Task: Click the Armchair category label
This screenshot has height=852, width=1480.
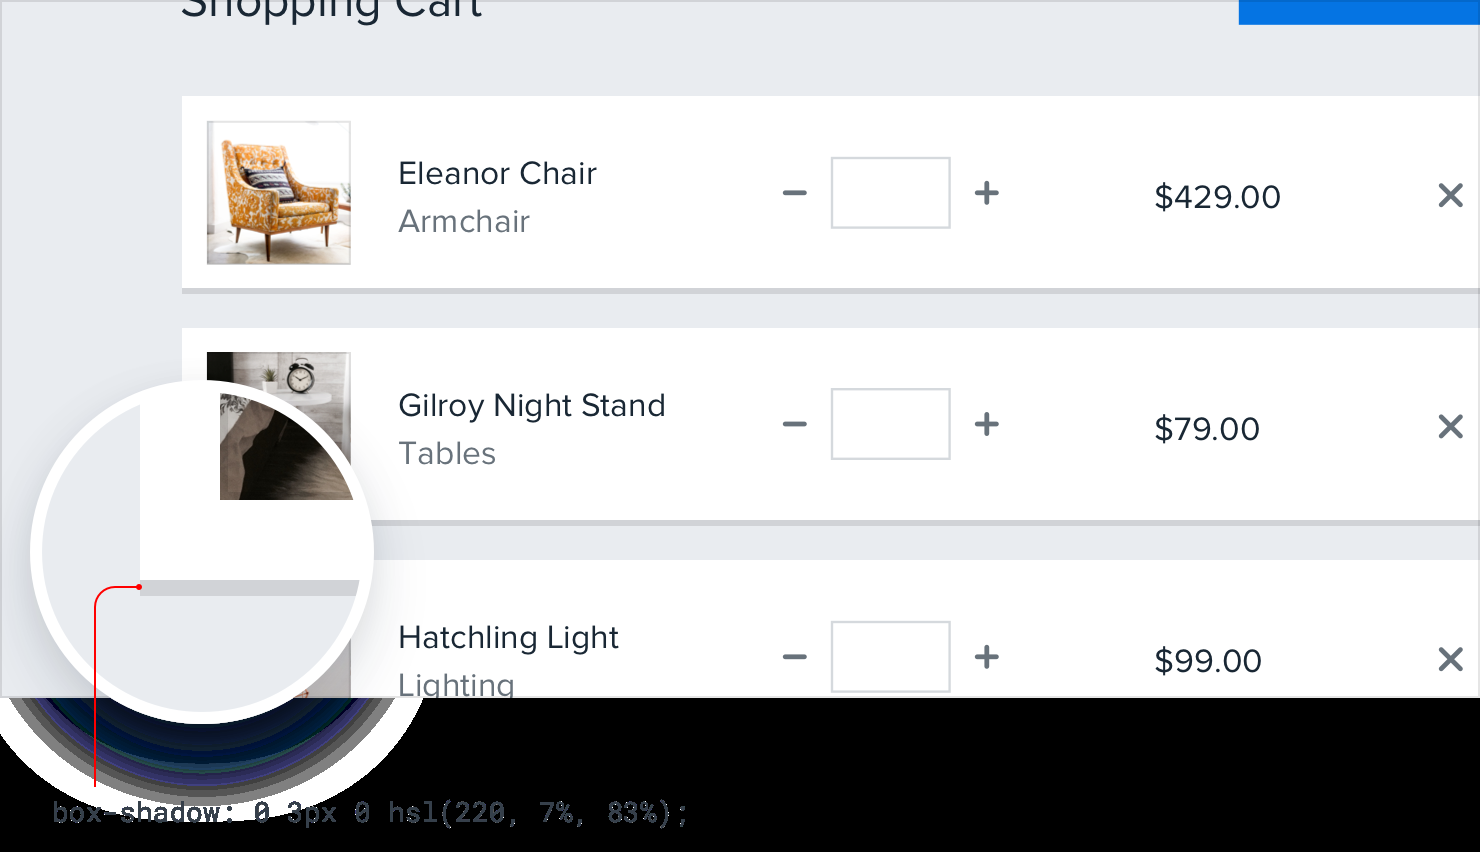Action: click(x=464, y=222)
